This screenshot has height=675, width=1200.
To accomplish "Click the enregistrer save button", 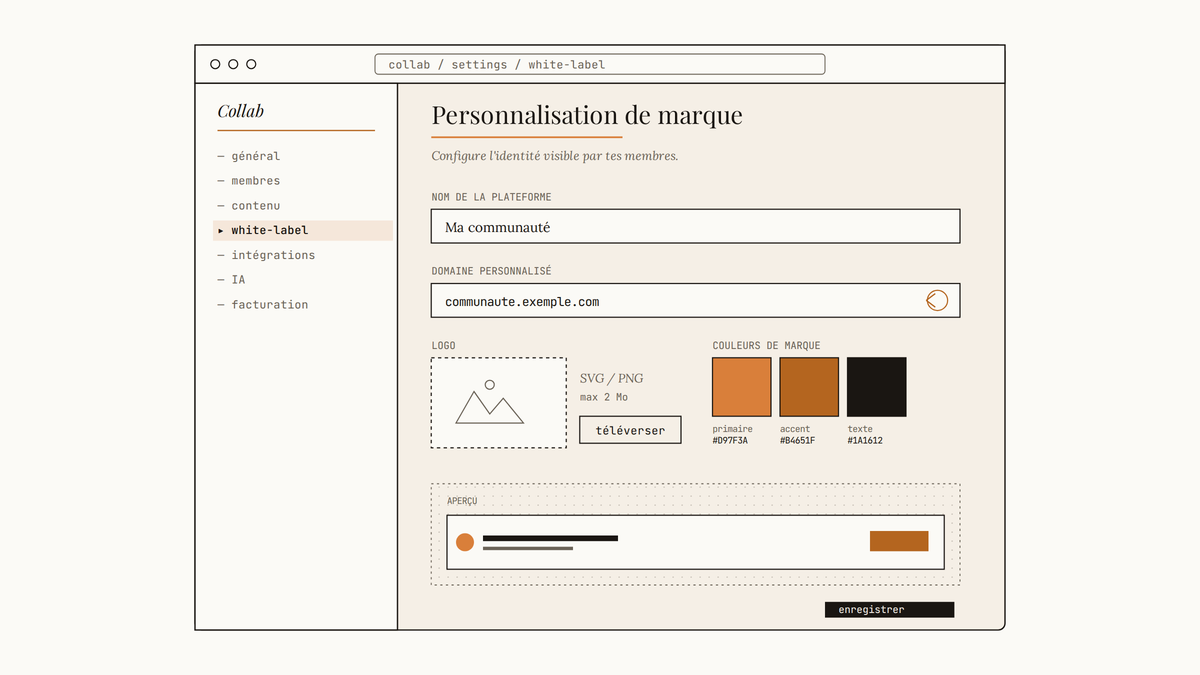I will coord(889,609).
